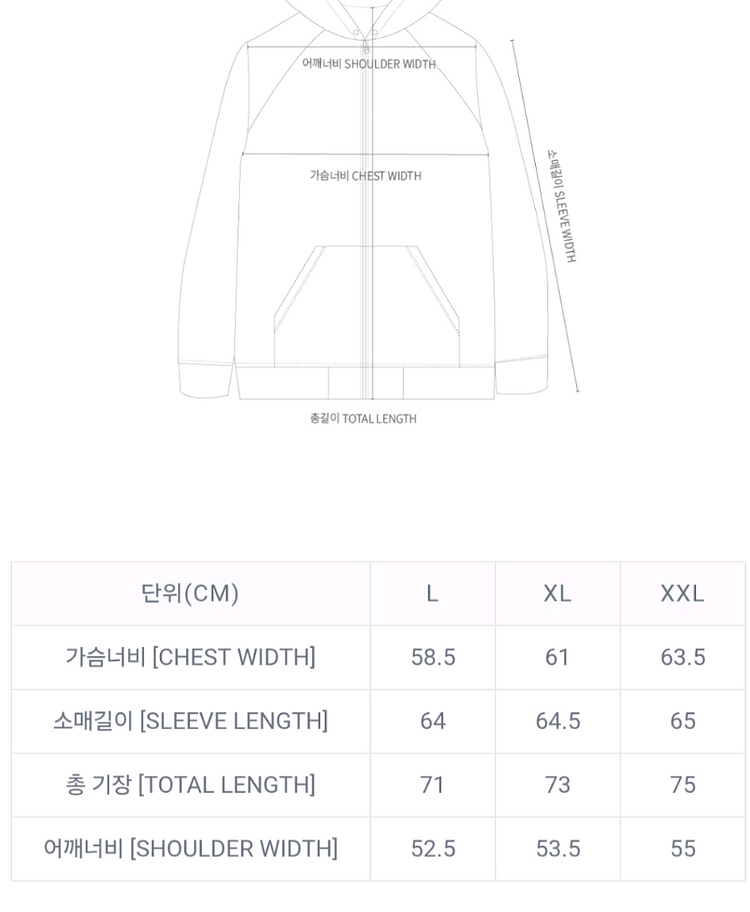
Task: Select the XL chest width value 61
Action: click(x=557, y=657)
